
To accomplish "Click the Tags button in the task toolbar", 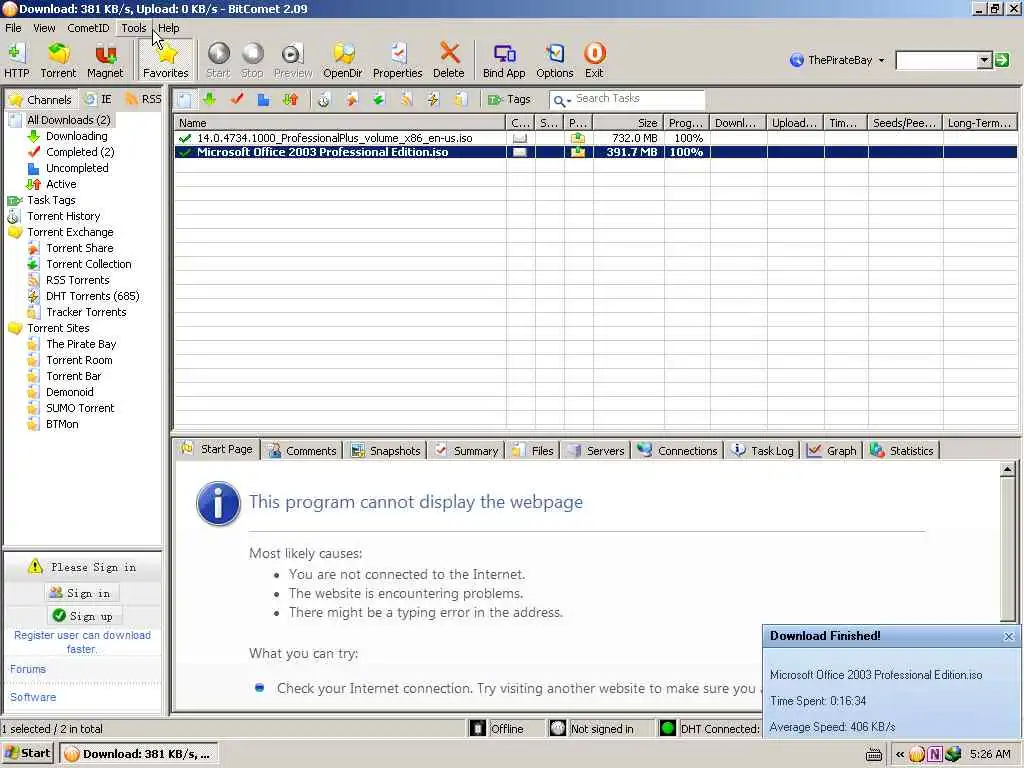I will pos(509,99).
